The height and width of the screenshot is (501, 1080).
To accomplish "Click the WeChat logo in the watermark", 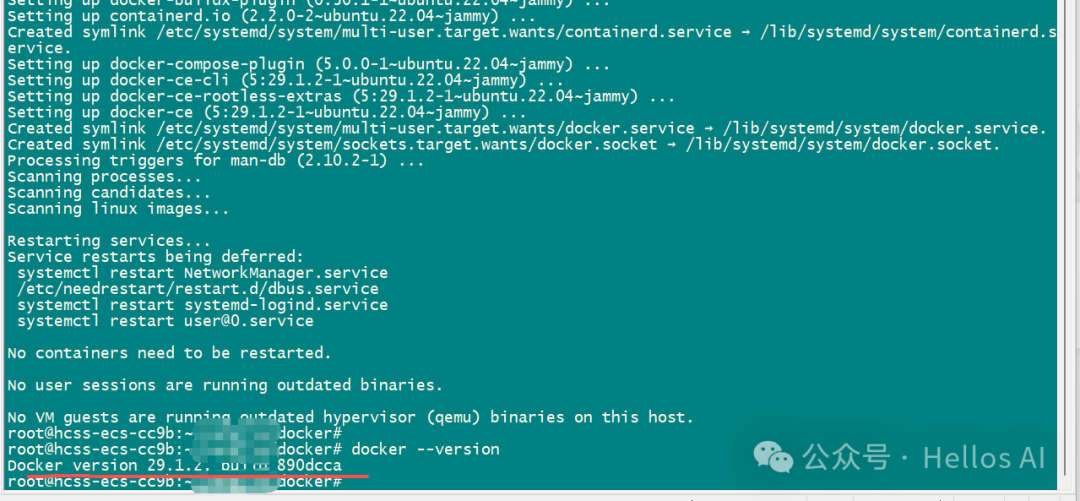I will point(773,458).
